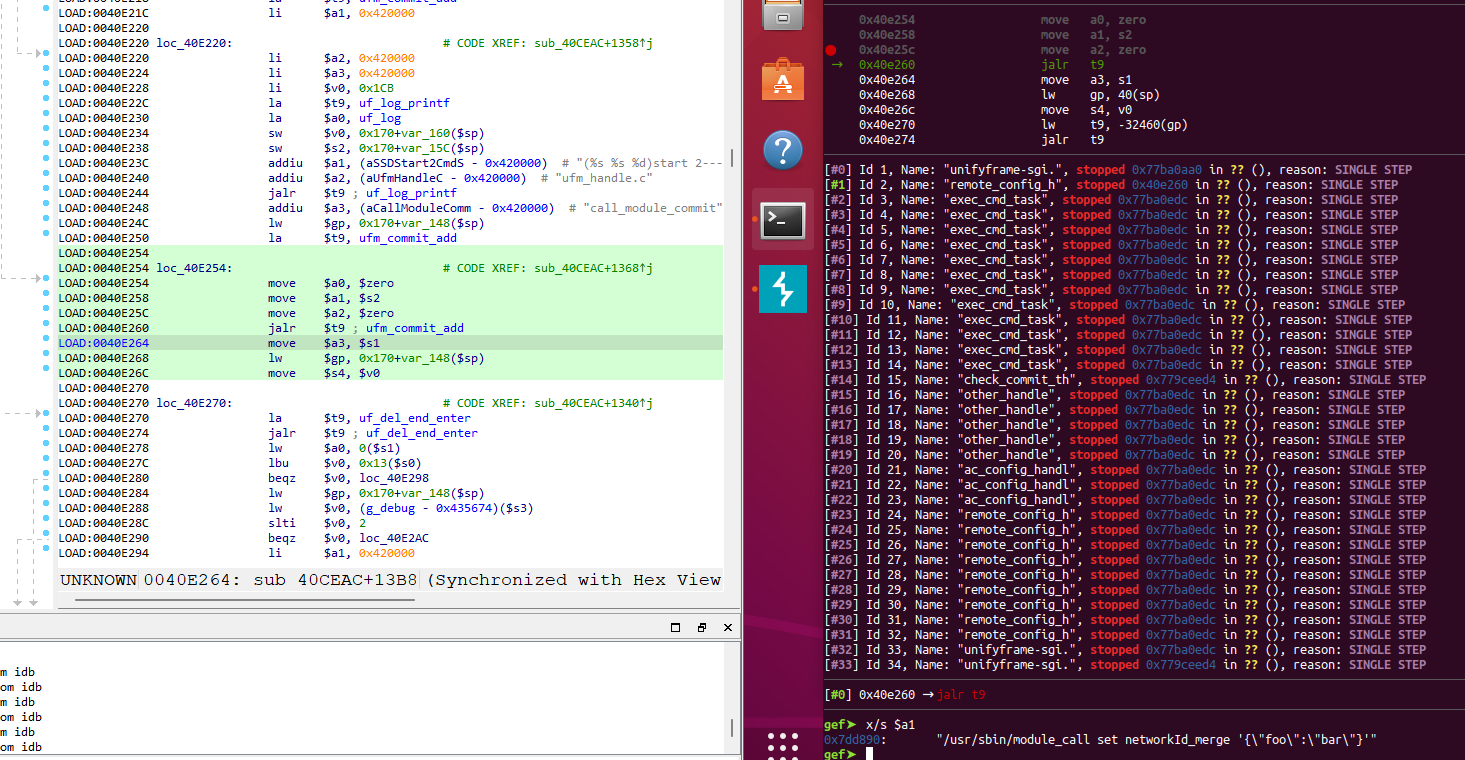The image size is (1465, 760).
Task: Open the Files icon in Ubuntu dock
Action: (782, 16)
